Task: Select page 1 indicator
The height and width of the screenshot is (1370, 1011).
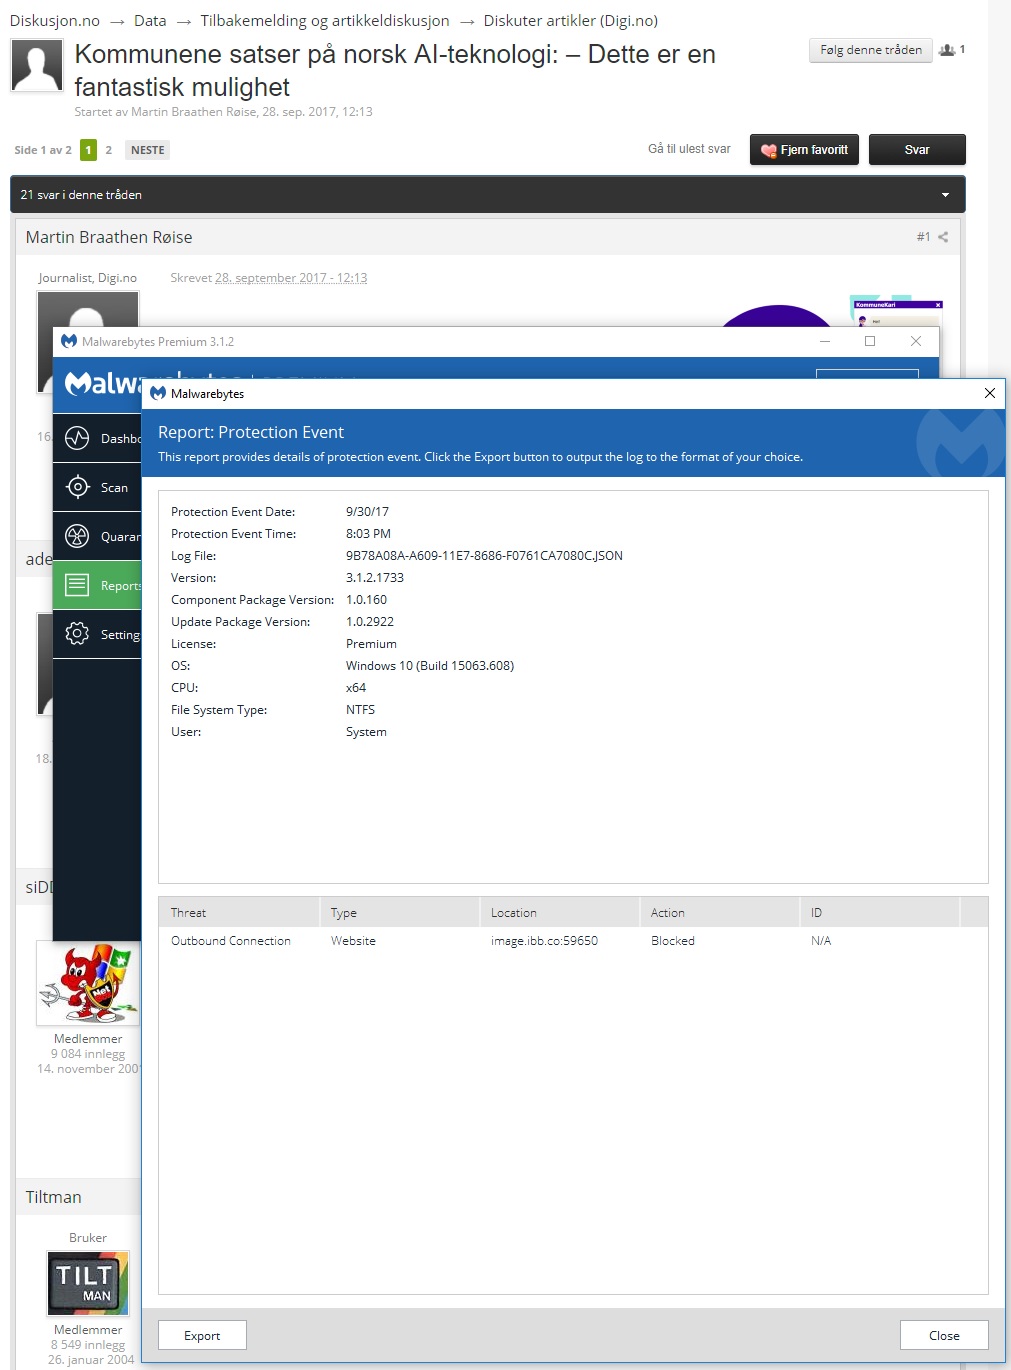Action: coord(88,150)
